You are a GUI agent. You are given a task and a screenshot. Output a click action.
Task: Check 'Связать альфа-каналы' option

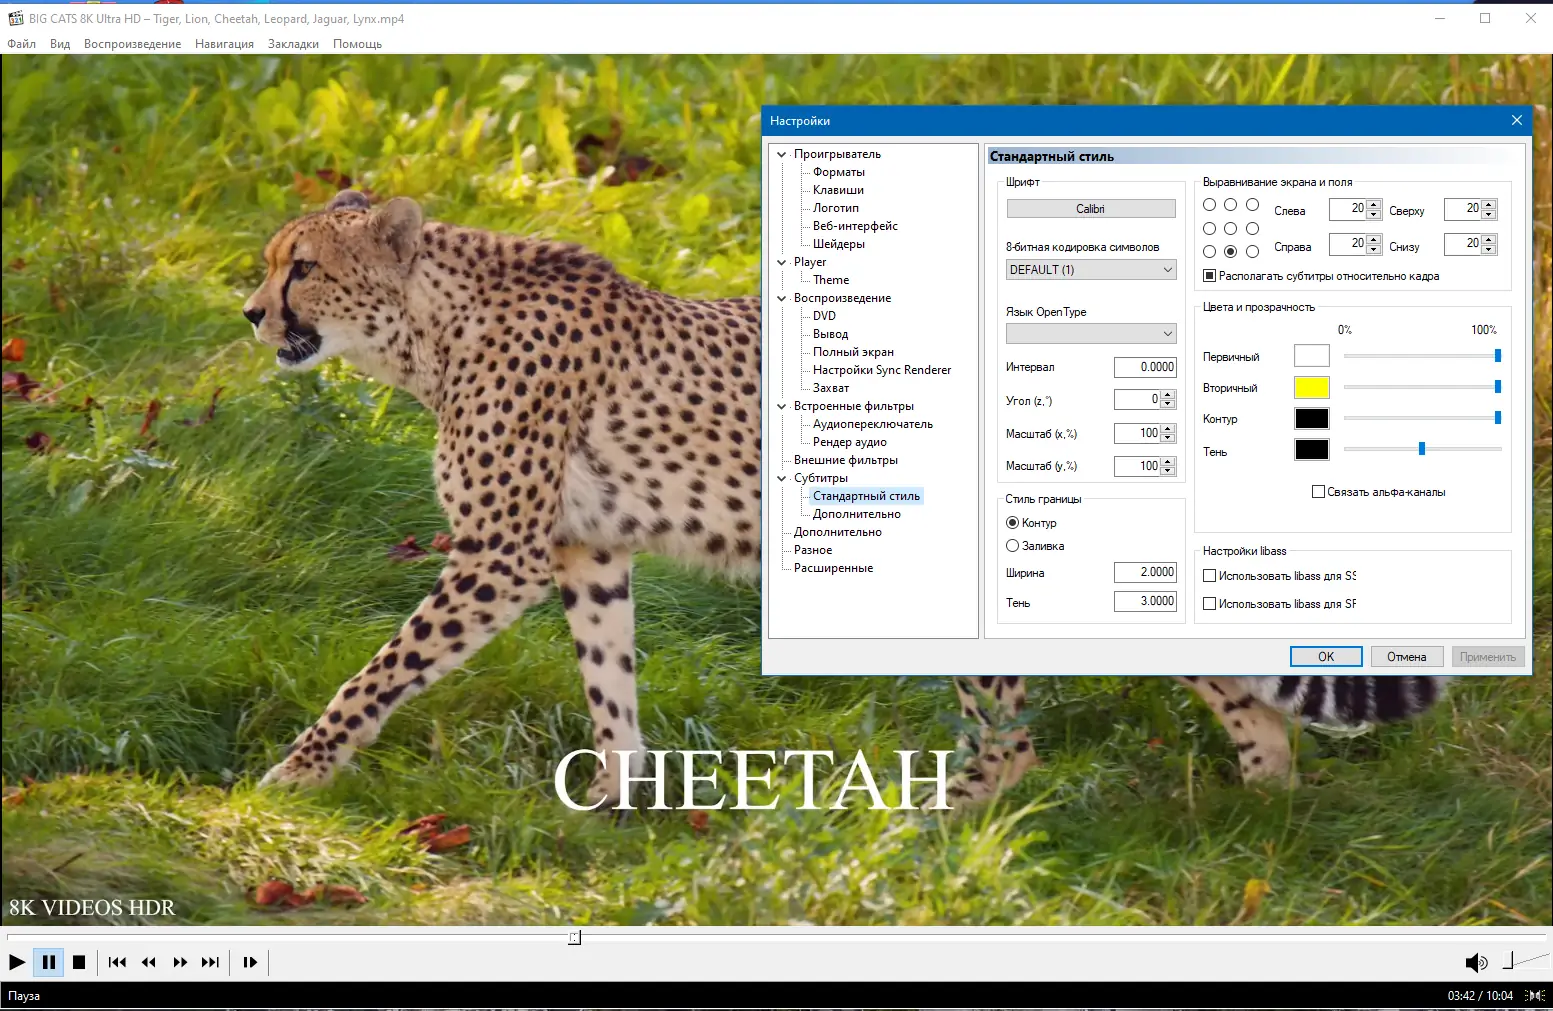tap(1318, 491)
